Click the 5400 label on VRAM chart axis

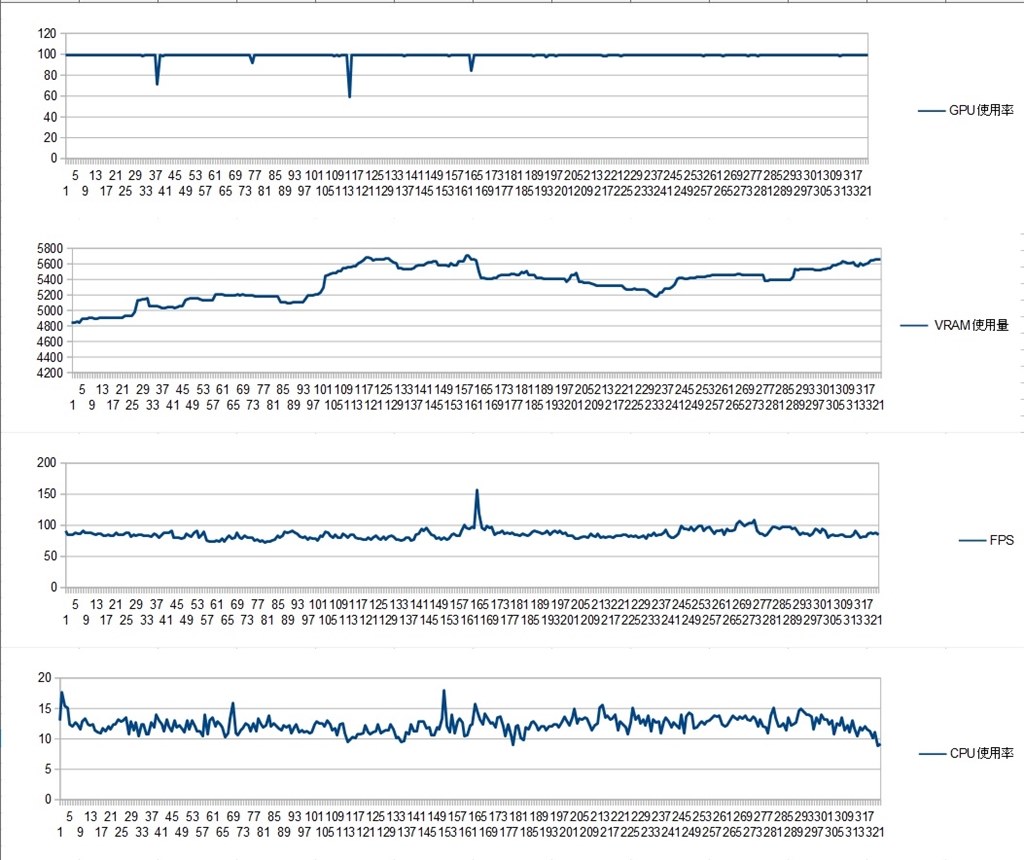click(x=50, y=279)
